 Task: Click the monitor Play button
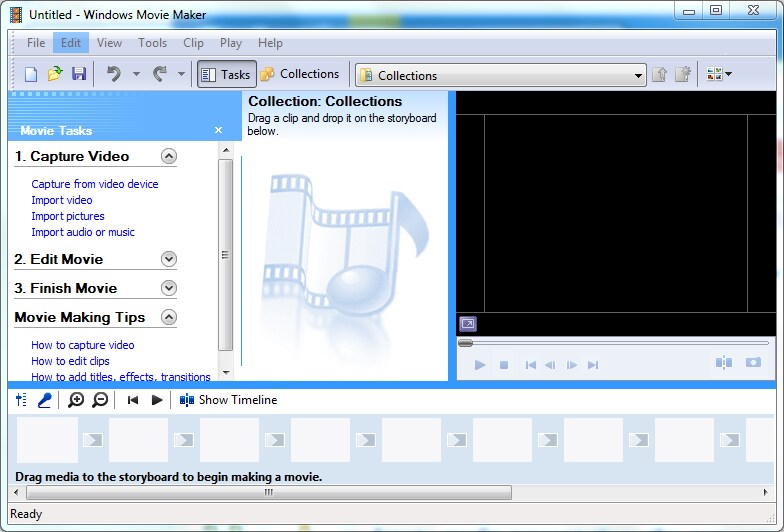tap(480, 365)
